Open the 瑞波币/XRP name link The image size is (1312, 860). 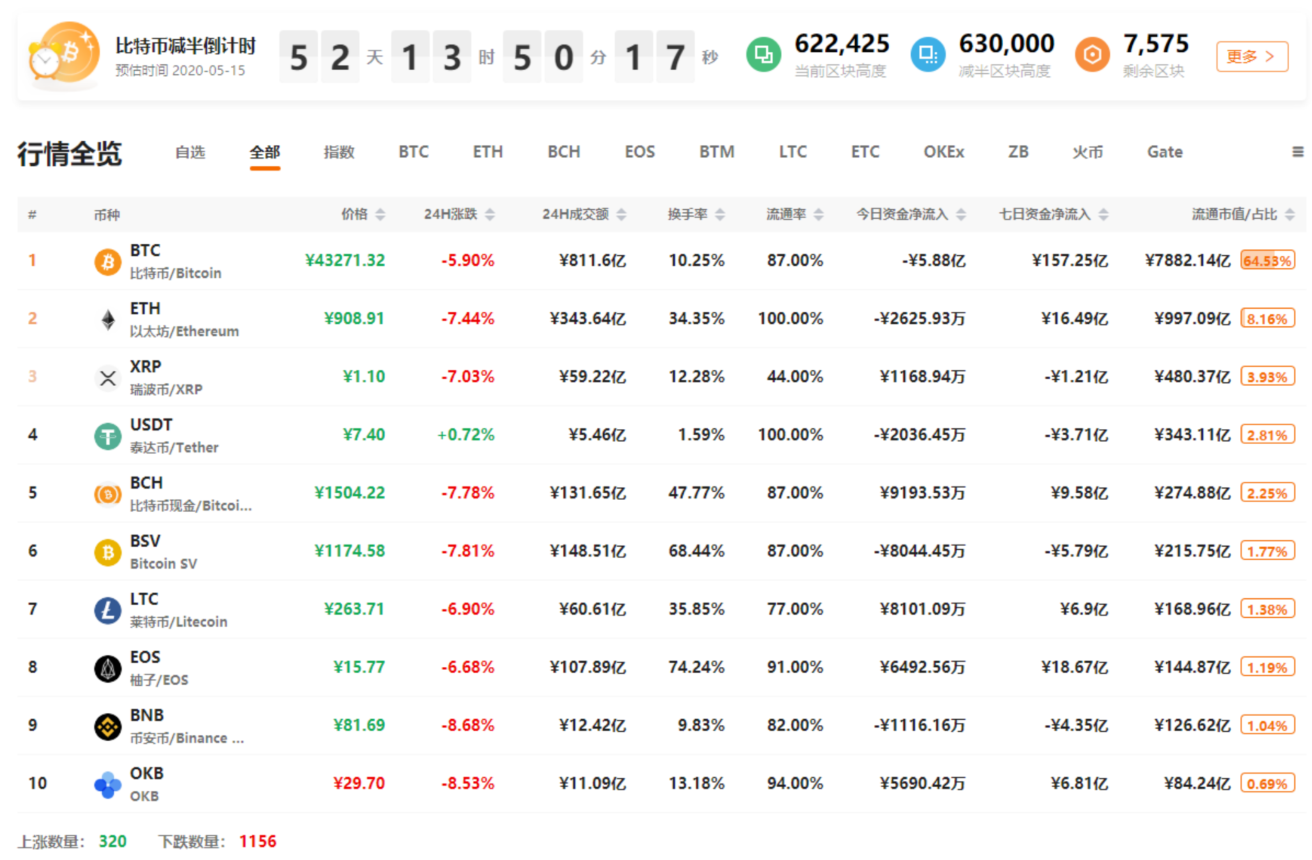click(x=166, y=389)
